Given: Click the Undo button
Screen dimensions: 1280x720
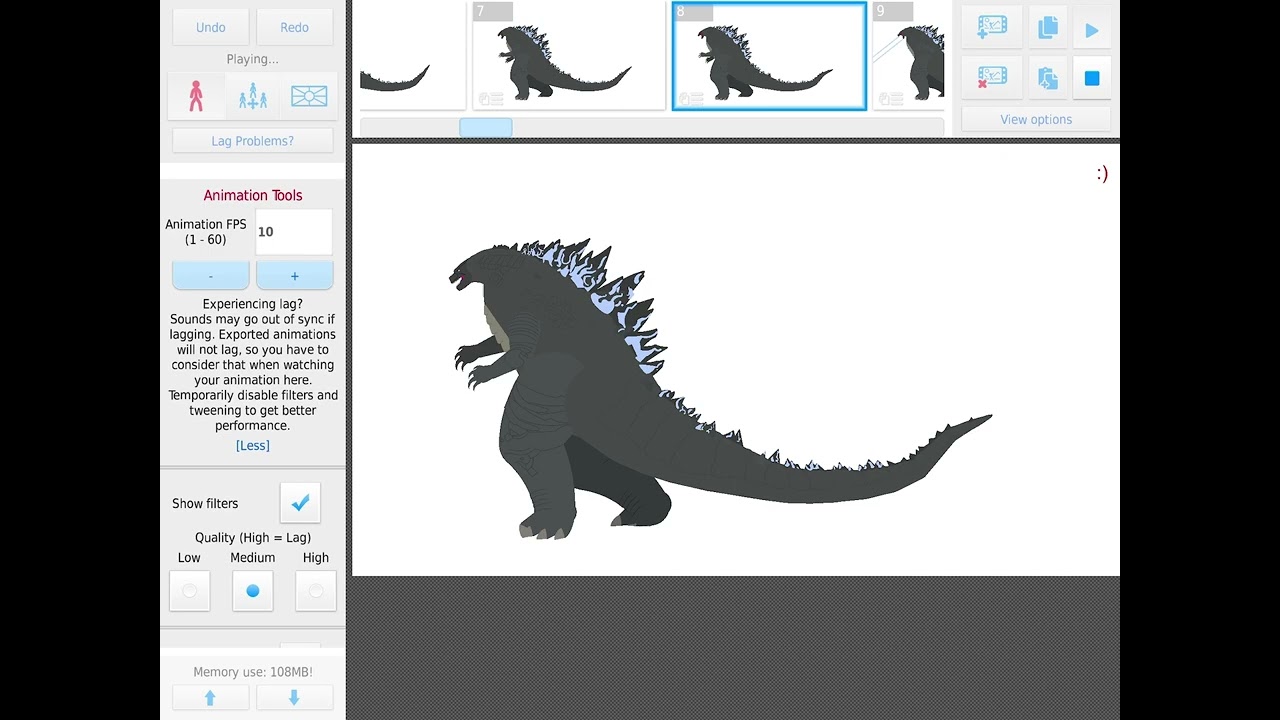Looking at the screenshot, I should click(x=210, y=27).
